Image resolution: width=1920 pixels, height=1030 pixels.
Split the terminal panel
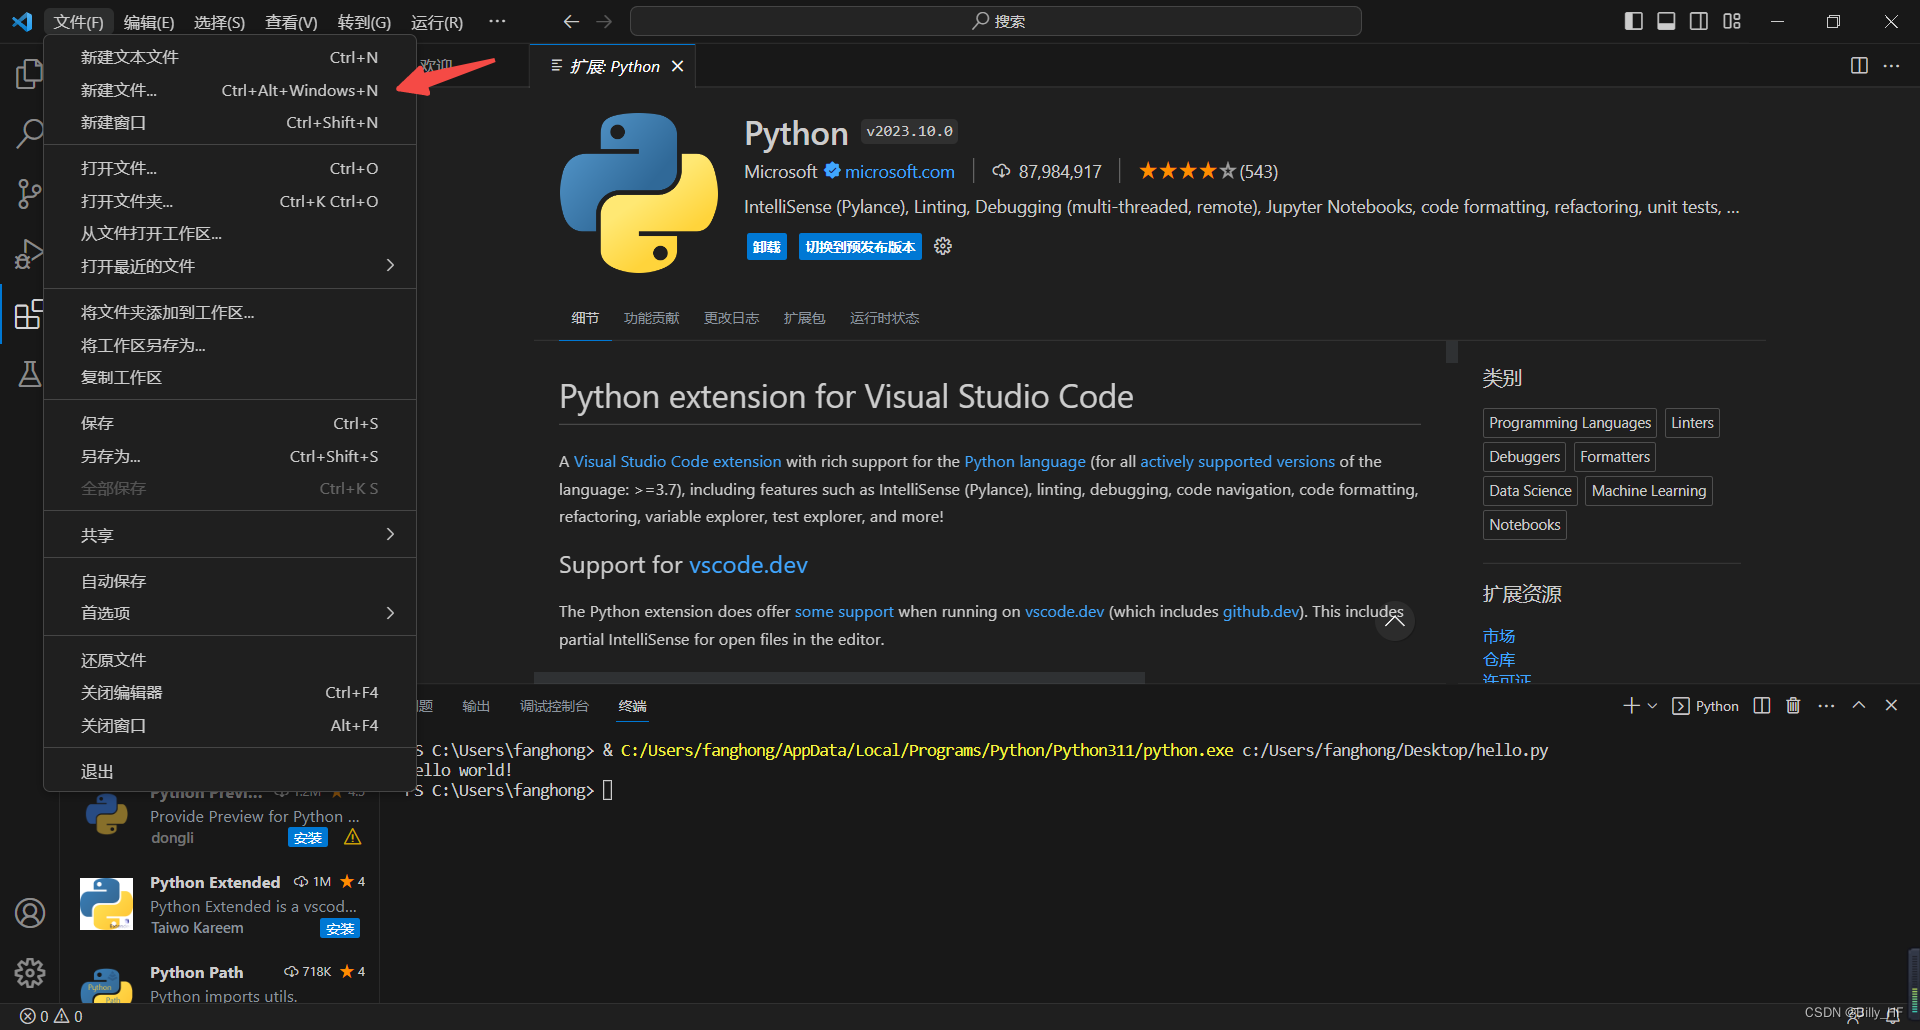(x=1762, y=706)
